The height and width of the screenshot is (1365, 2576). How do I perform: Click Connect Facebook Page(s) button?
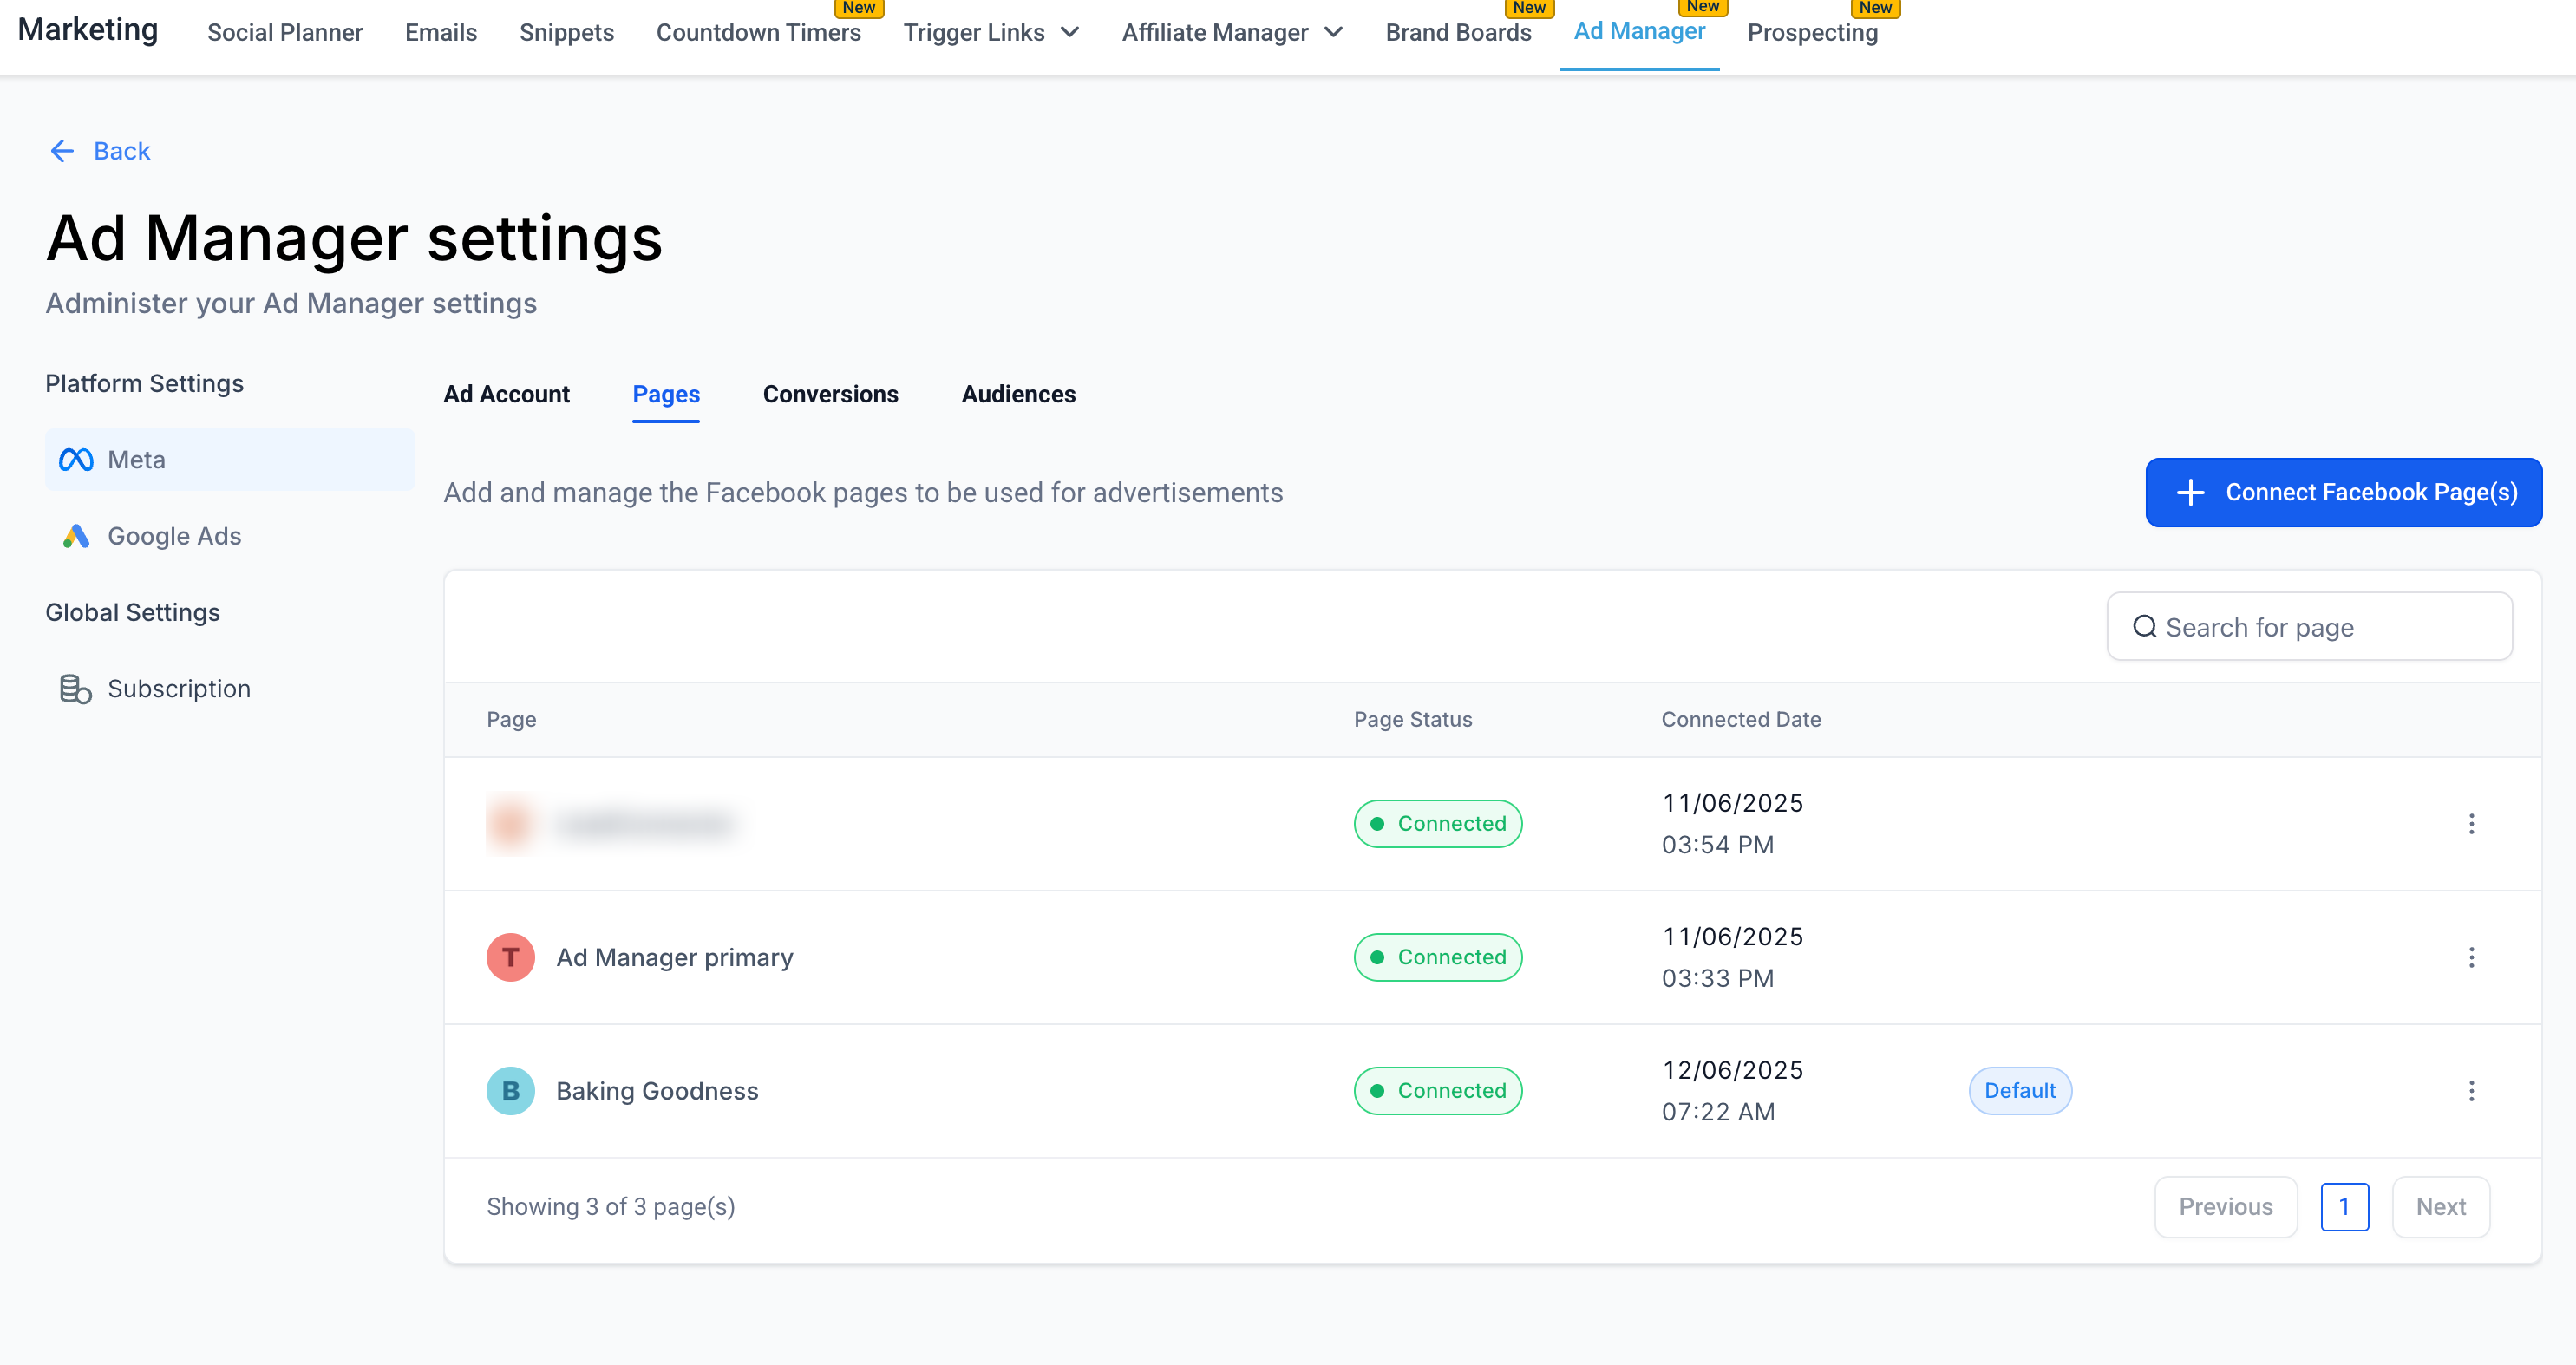click(2343, 492)
